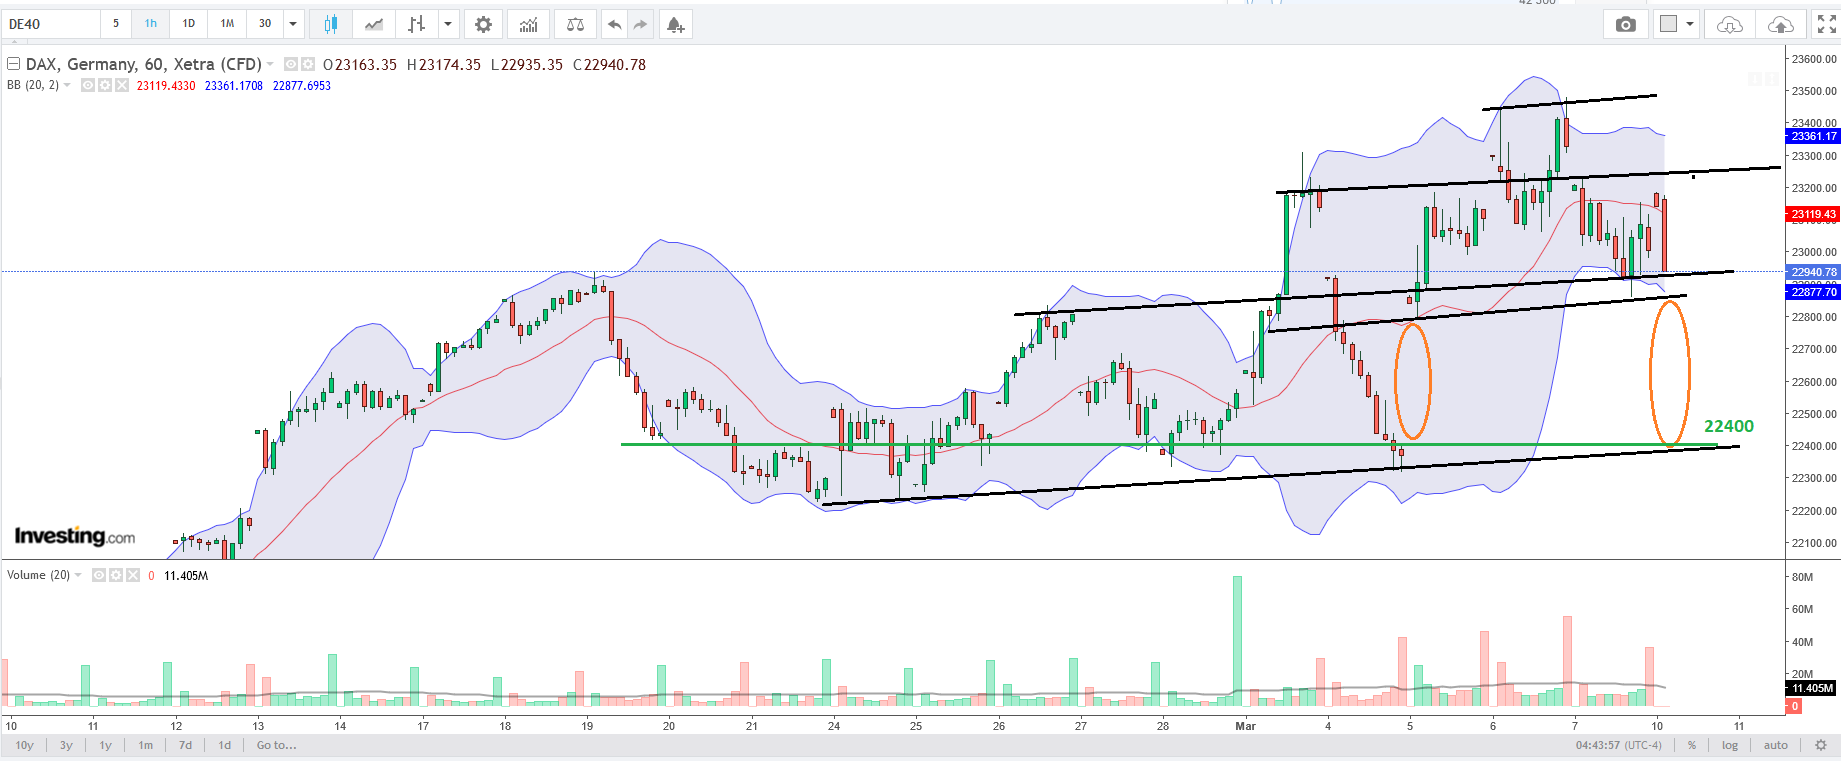Collapse the DAX legend with minus box
The height and width of the screenshot is (761, 1841).
14,64
